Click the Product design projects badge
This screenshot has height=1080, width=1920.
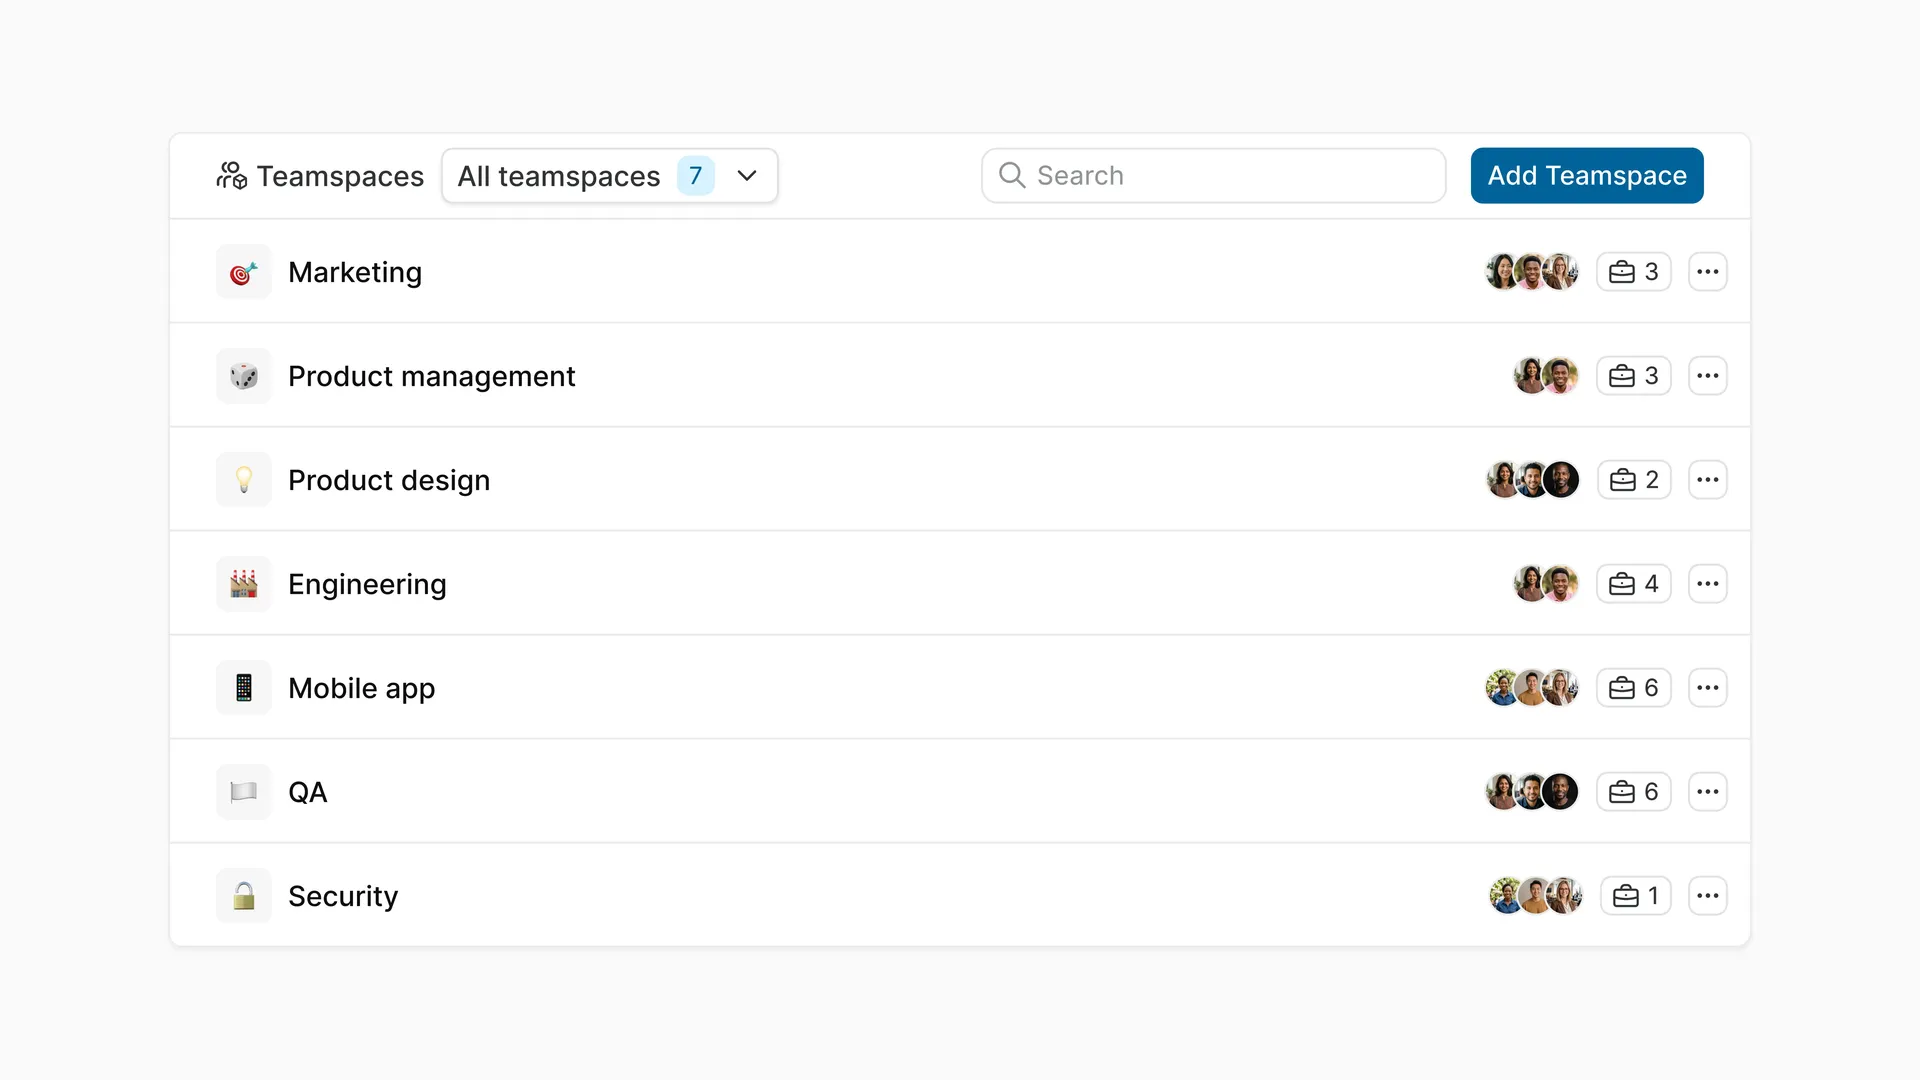1633,480
